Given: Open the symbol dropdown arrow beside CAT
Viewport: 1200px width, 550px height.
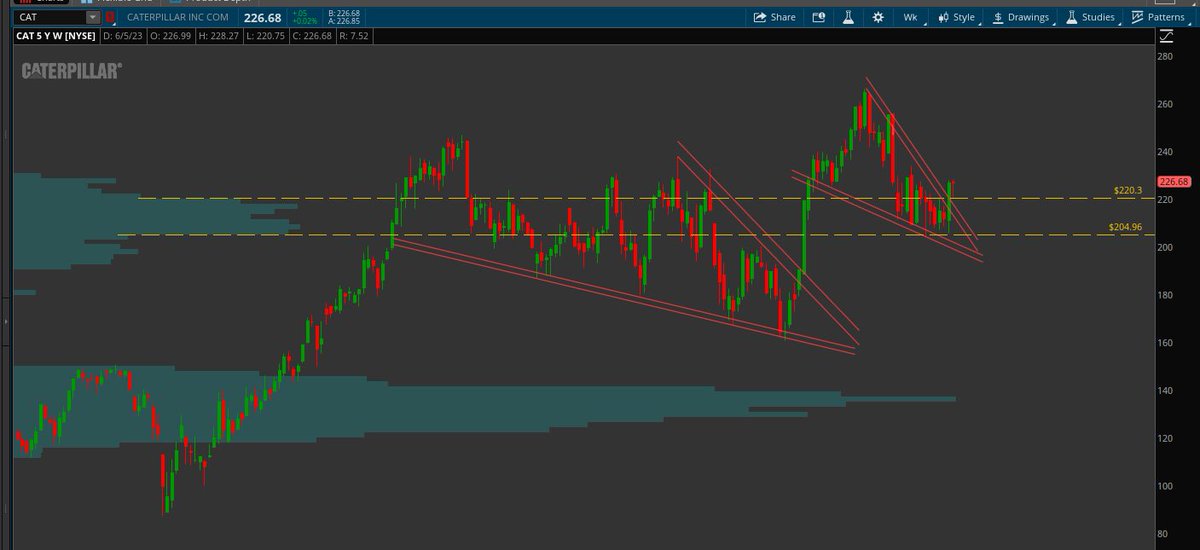Looking at the screenshot, I should [93, 17].
